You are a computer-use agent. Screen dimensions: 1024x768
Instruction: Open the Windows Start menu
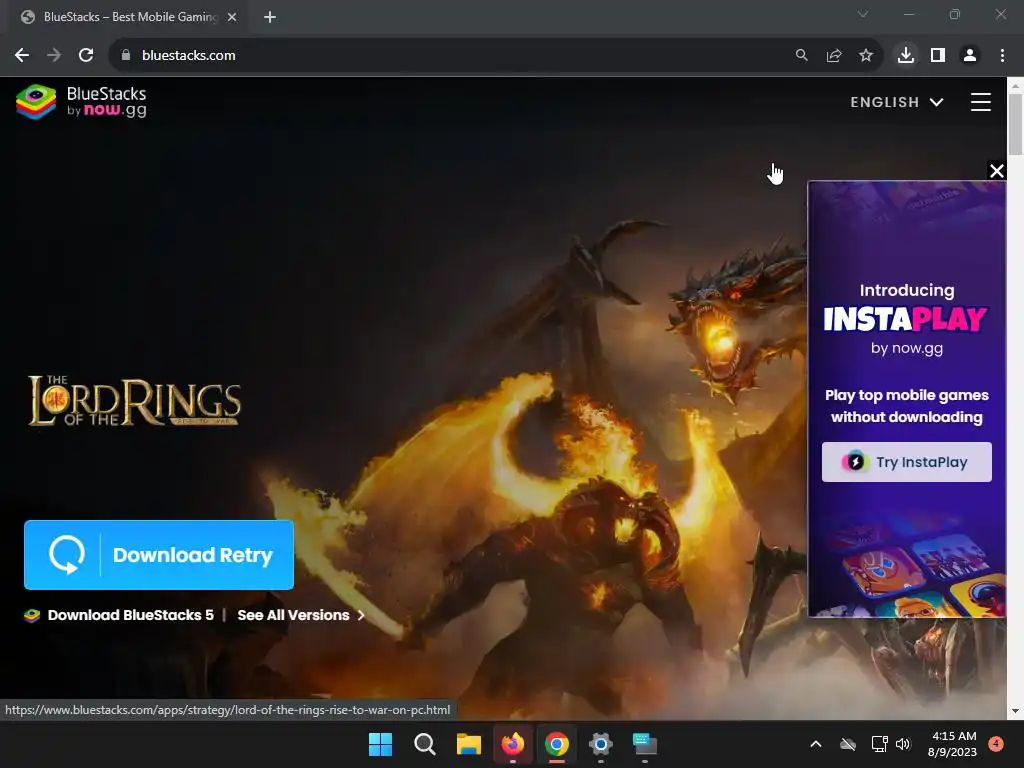tap(380, 744)
